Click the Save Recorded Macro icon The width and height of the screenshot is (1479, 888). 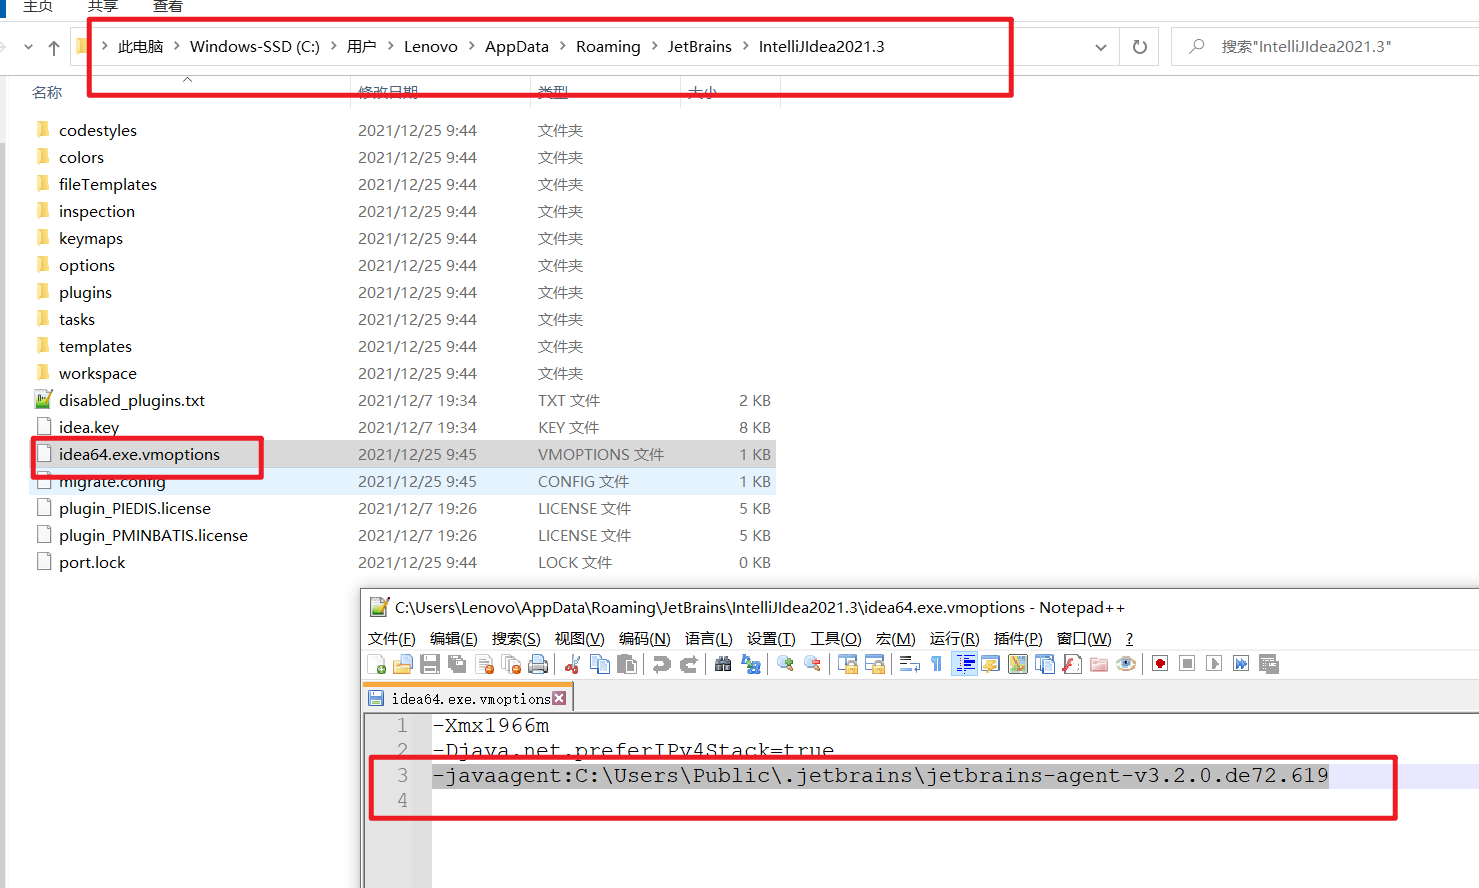[x=1269, y=664]
